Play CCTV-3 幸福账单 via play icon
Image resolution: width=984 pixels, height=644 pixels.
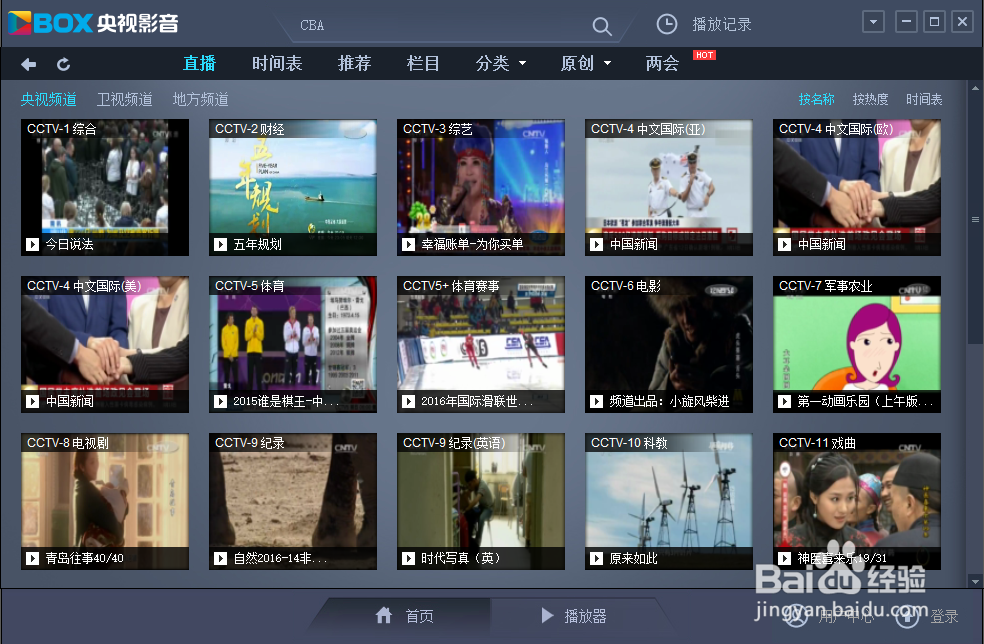coord(409,244)
